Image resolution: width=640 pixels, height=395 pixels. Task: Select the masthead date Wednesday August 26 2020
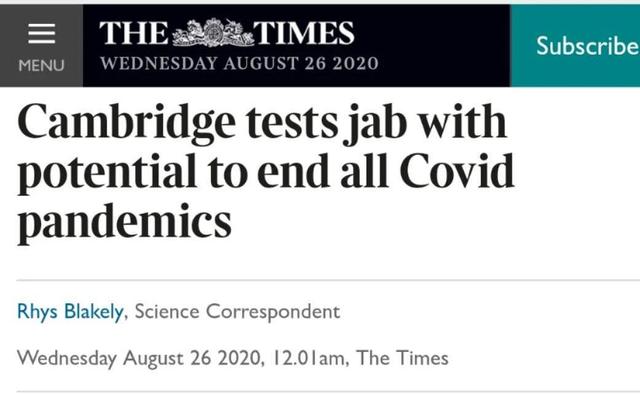point(239,63)
